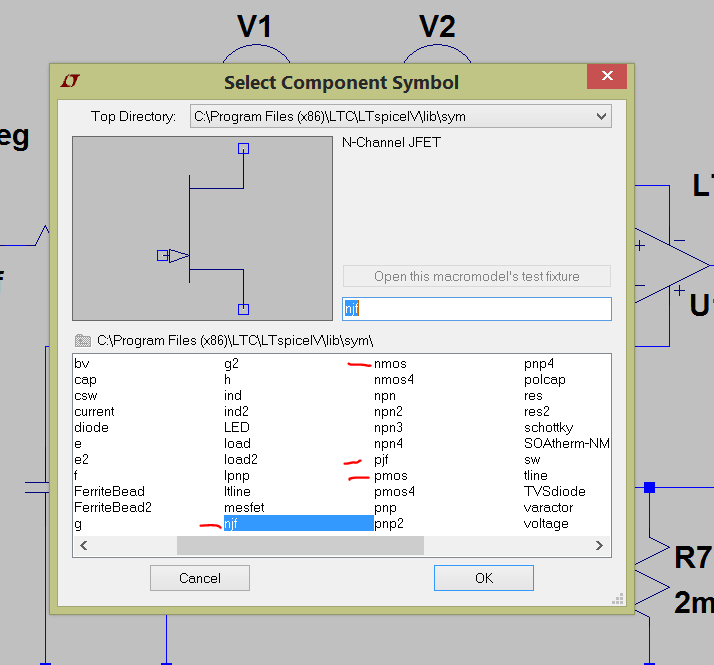Select the TVSdiode component
714x665 pixels.
pyautogui.click(x=555, y=491)
